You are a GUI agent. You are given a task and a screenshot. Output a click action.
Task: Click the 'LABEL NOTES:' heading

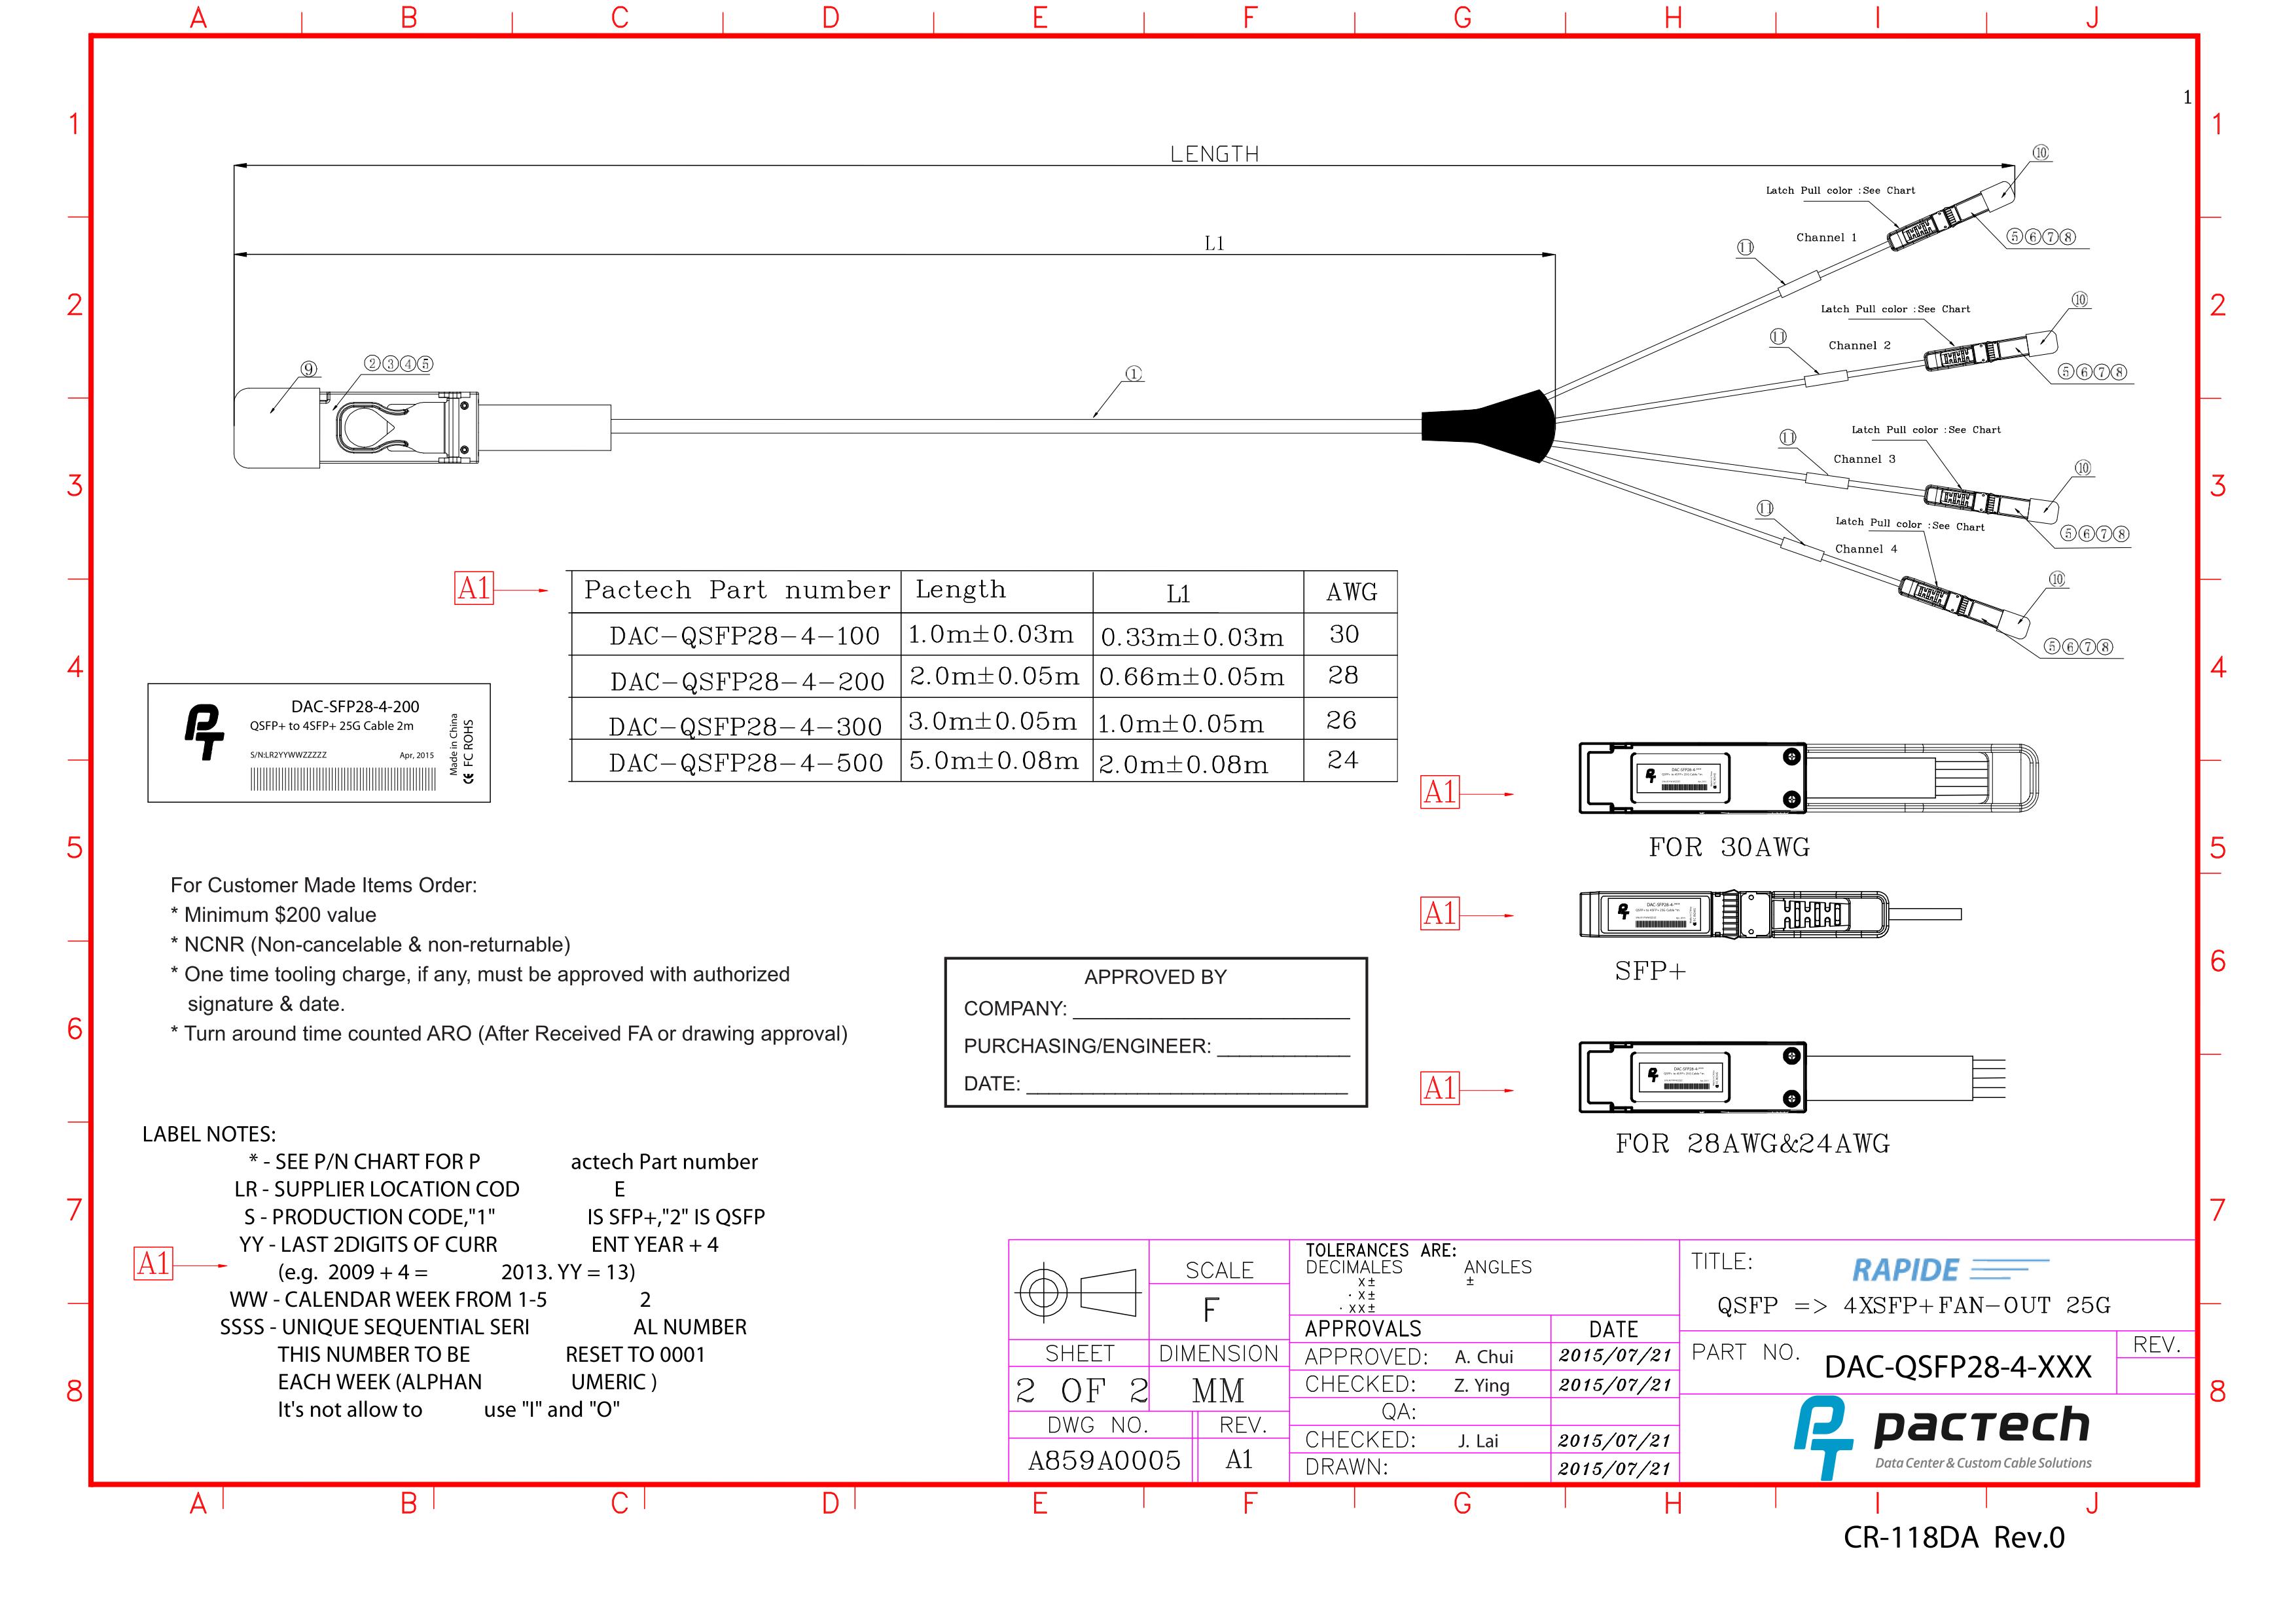[209, 1134]
